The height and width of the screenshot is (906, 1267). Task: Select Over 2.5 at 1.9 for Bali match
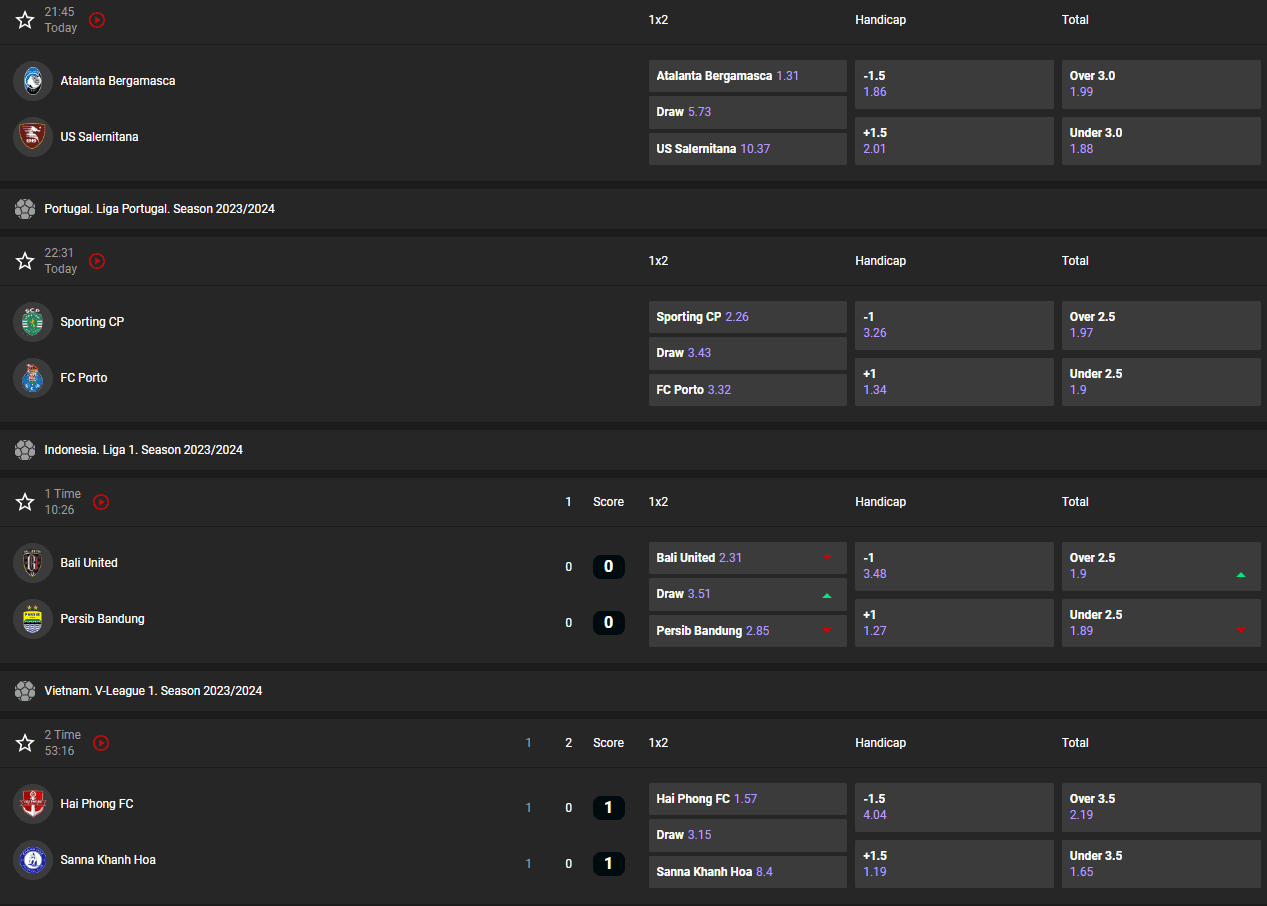[x=1161, y=566]
